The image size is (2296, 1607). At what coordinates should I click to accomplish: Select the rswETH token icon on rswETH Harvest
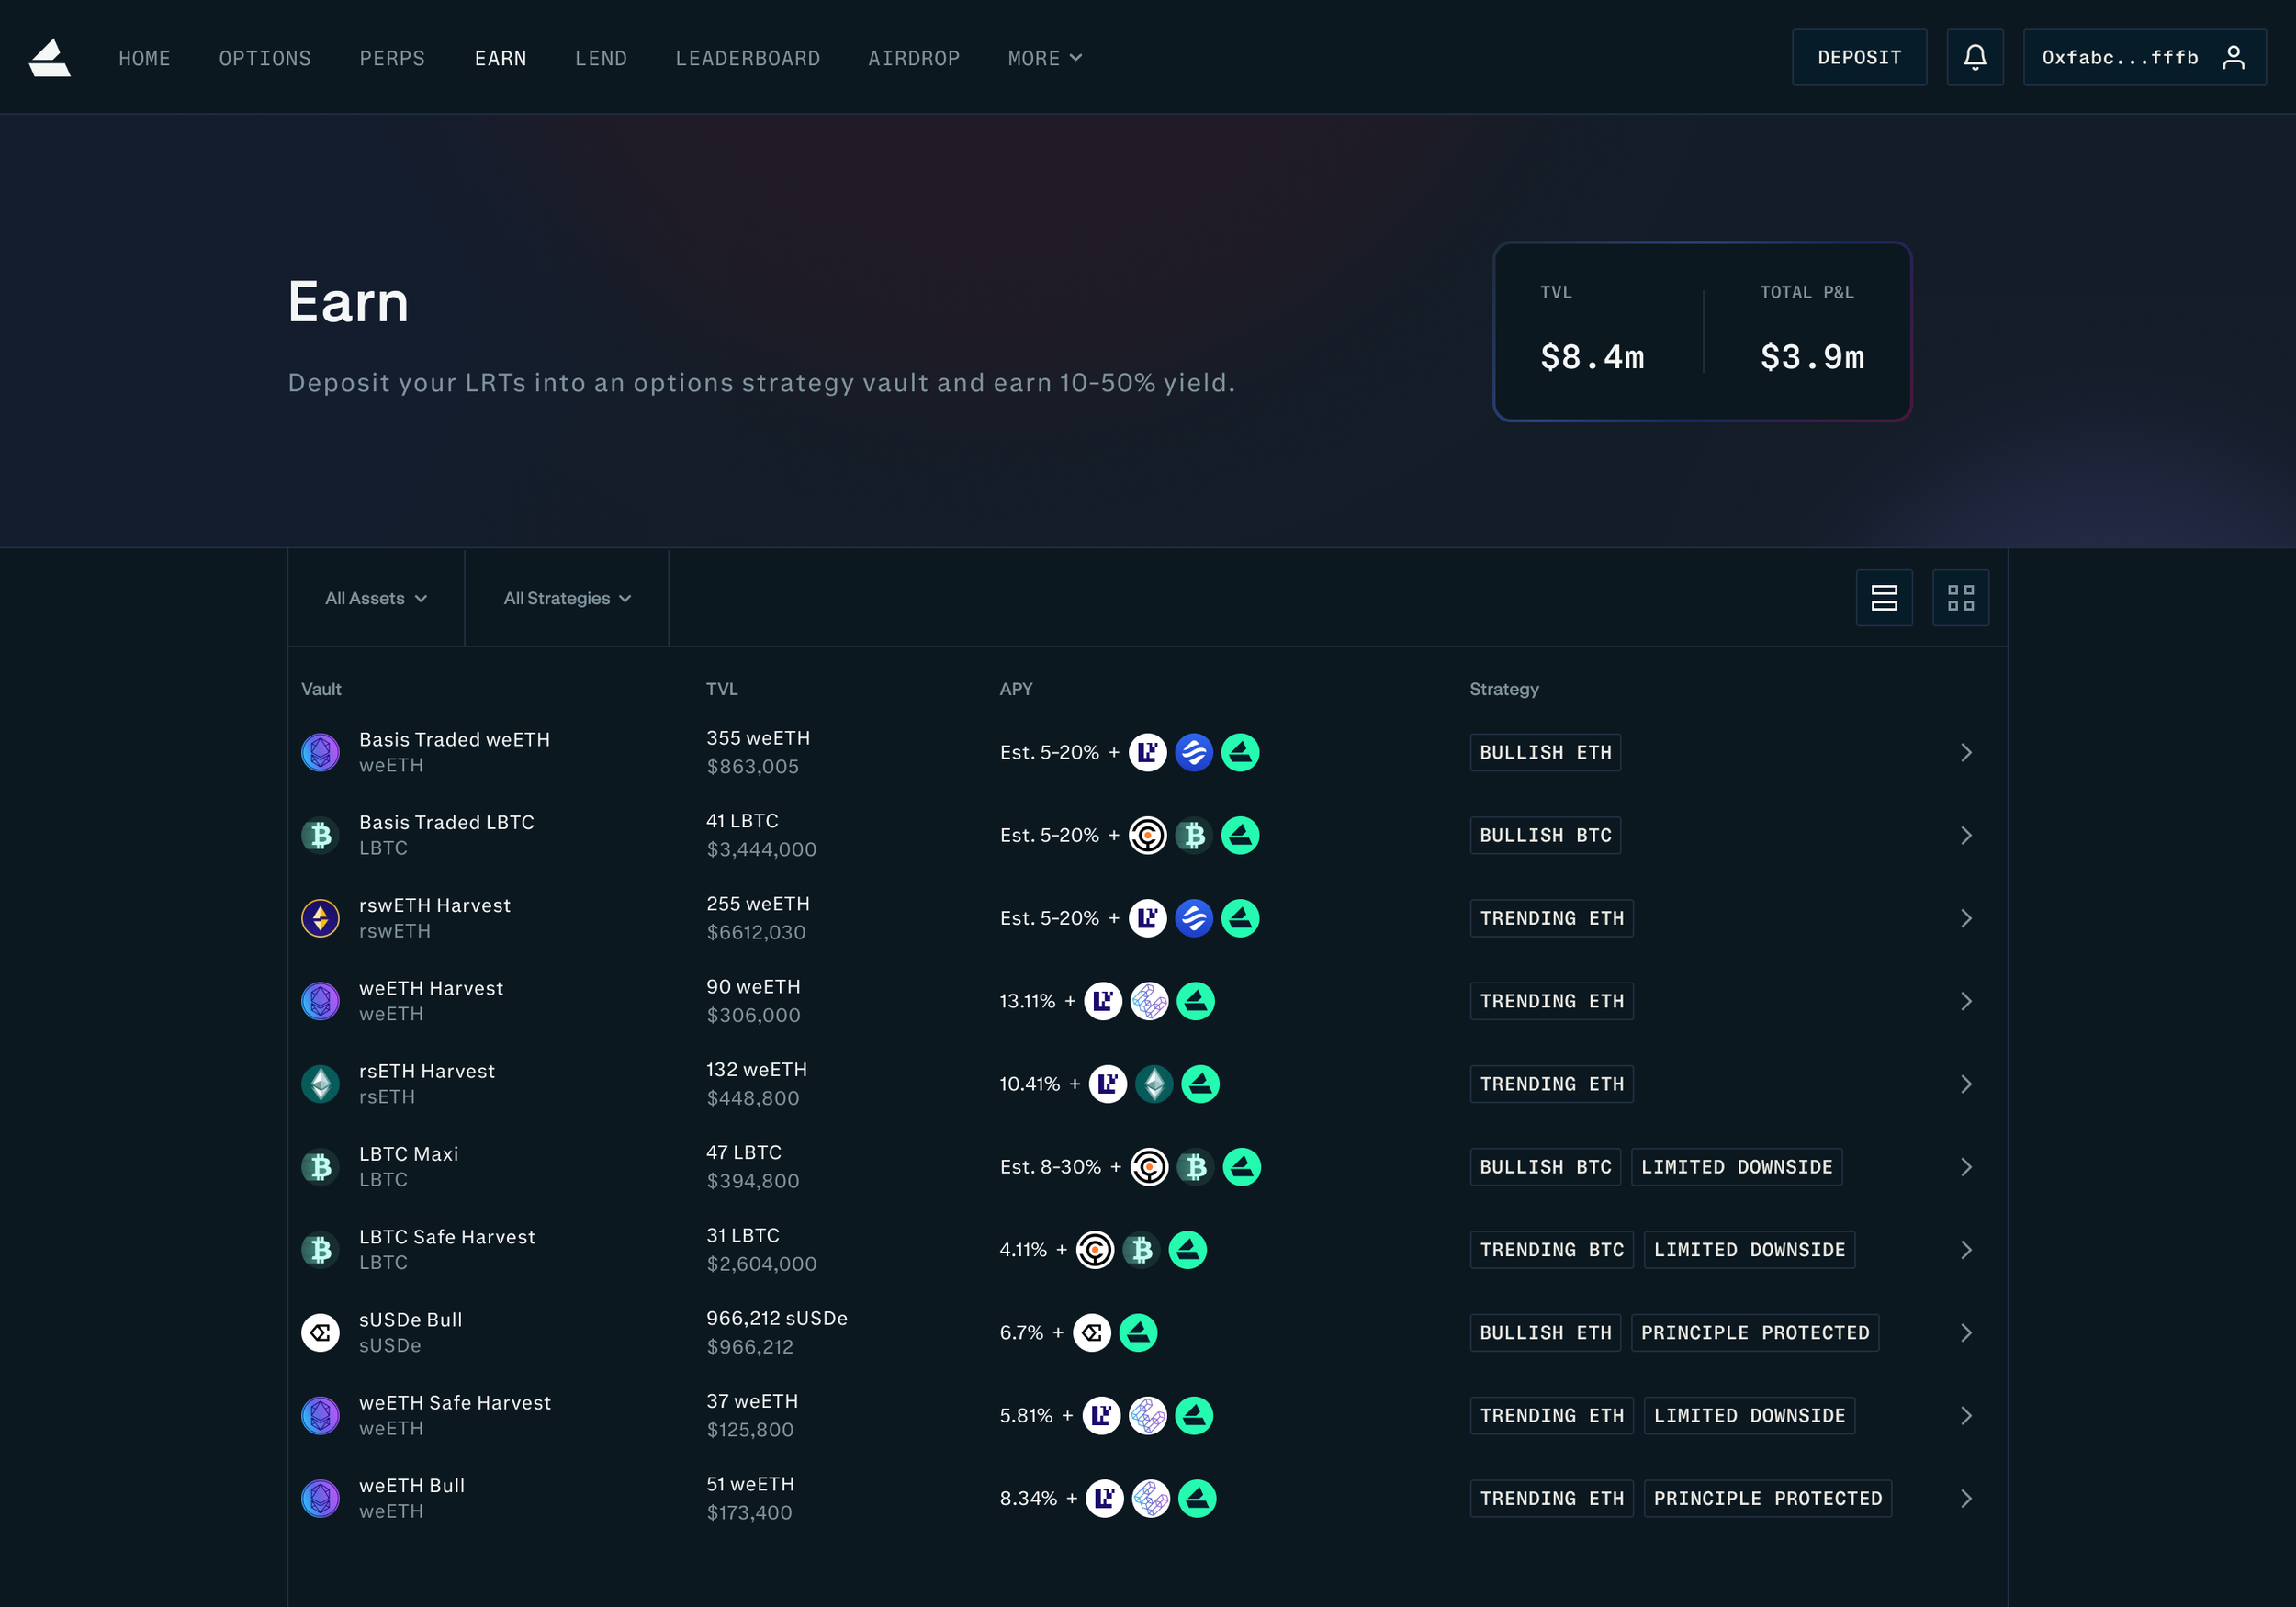(320, 918)
